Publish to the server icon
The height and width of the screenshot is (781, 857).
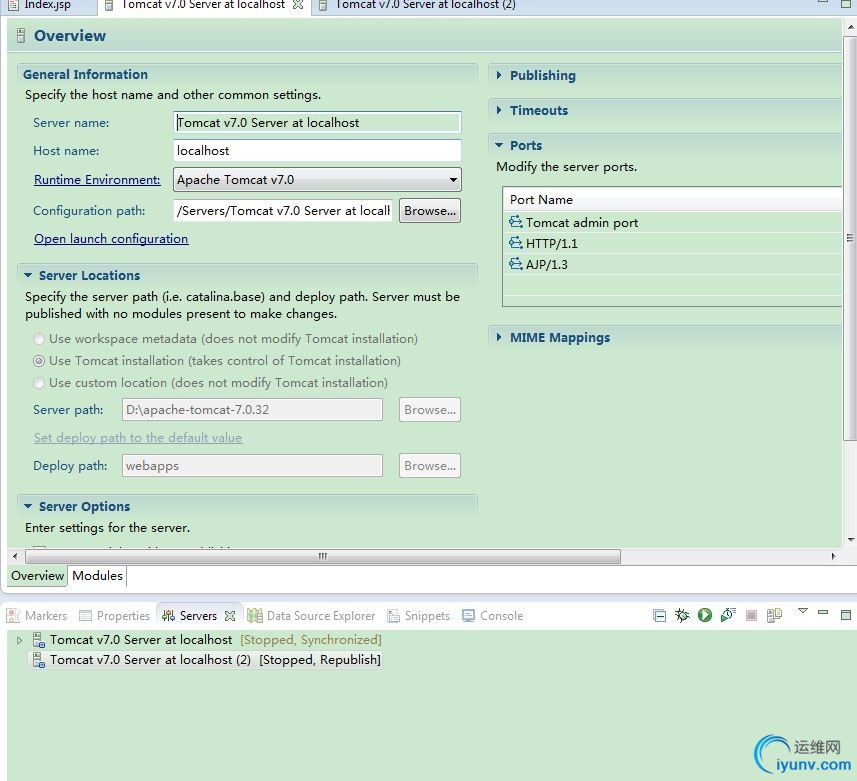coord(774,615)
